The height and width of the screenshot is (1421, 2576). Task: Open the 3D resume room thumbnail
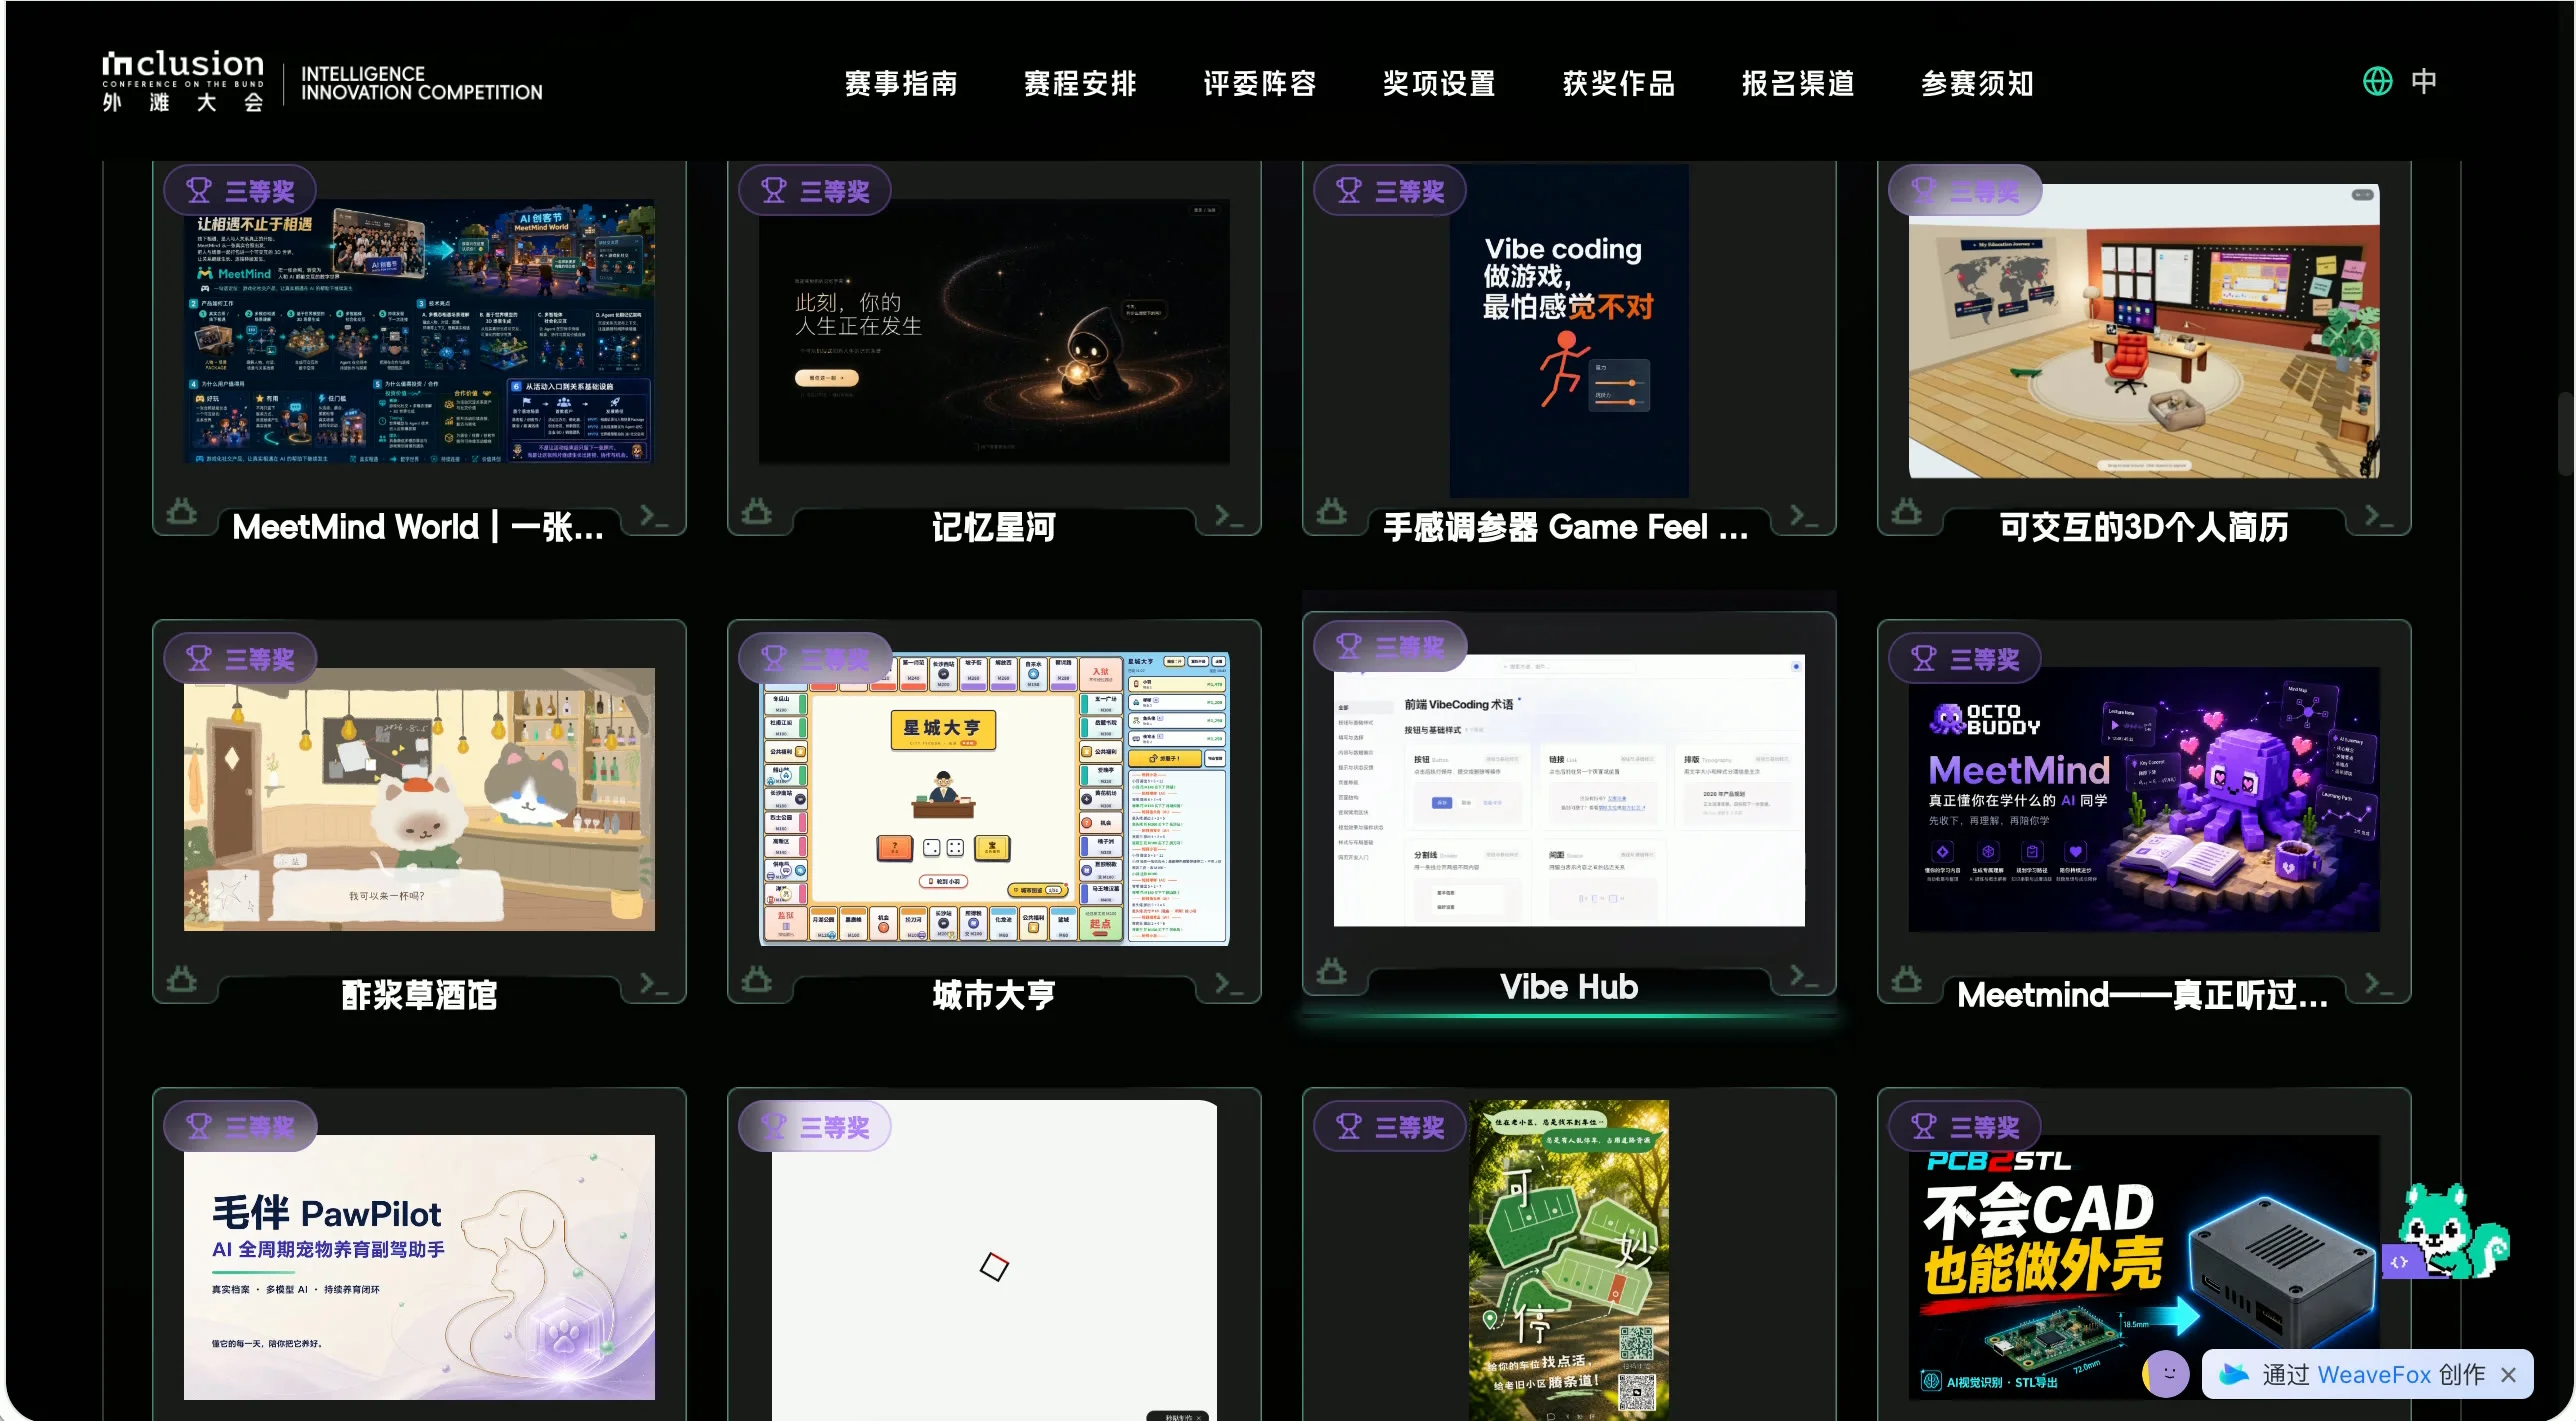pyautogui.click(x=2144, y=331)
